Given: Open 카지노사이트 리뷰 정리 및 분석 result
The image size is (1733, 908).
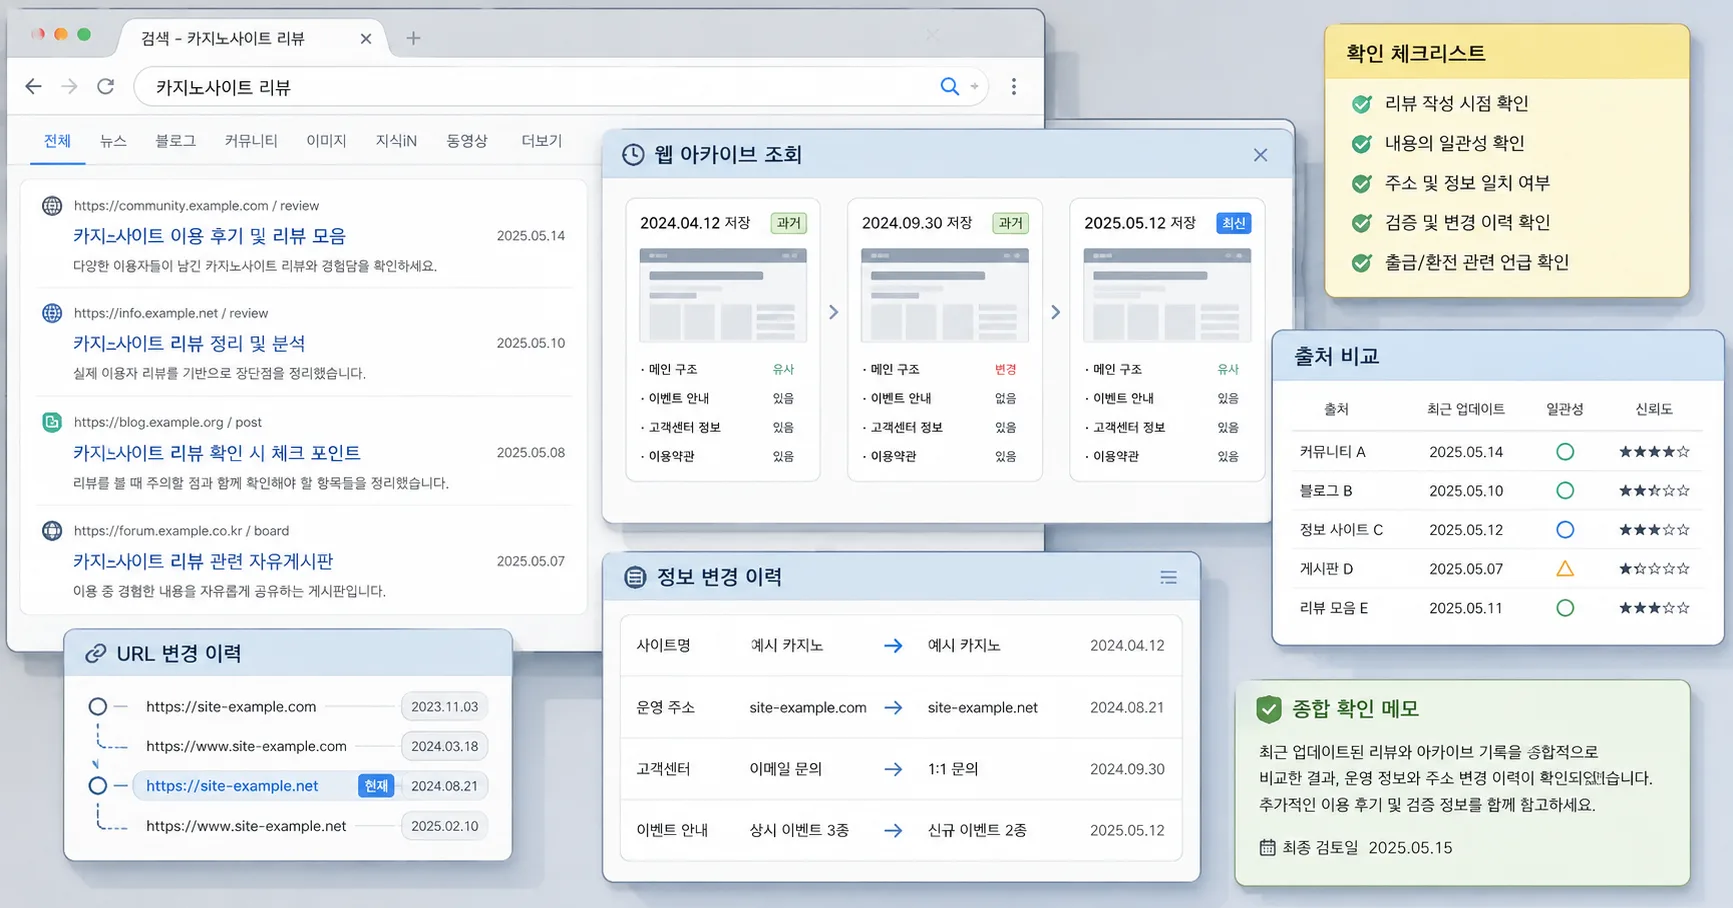Looking at the screenshot, I should coord(189,343).
